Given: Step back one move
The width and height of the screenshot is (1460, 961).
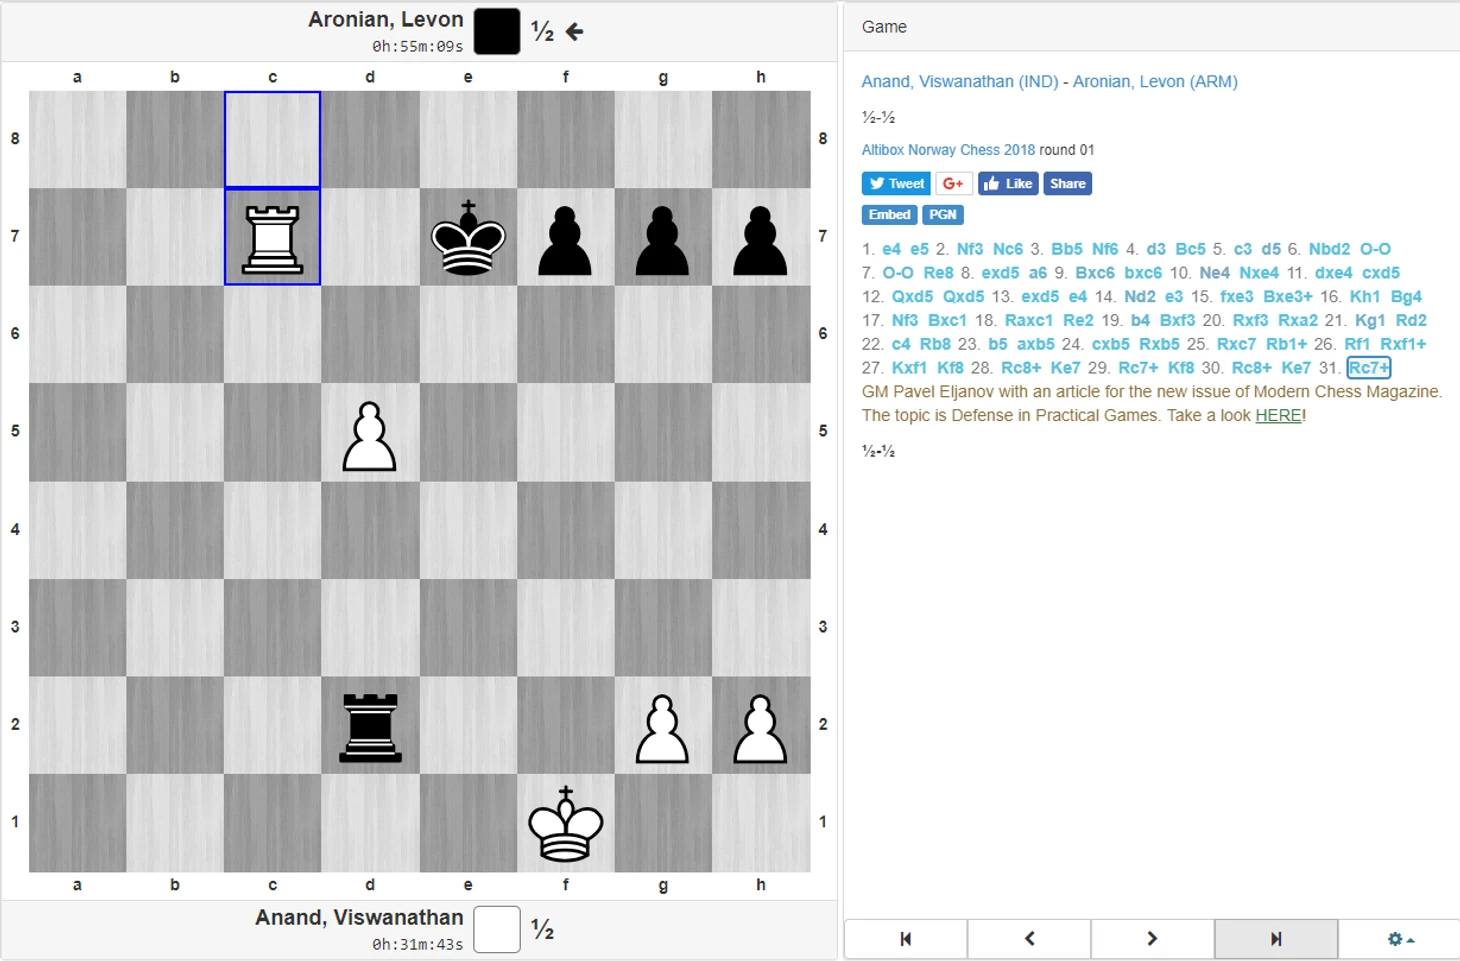Looking at the screenshot, I should (x=1029, y=939).
